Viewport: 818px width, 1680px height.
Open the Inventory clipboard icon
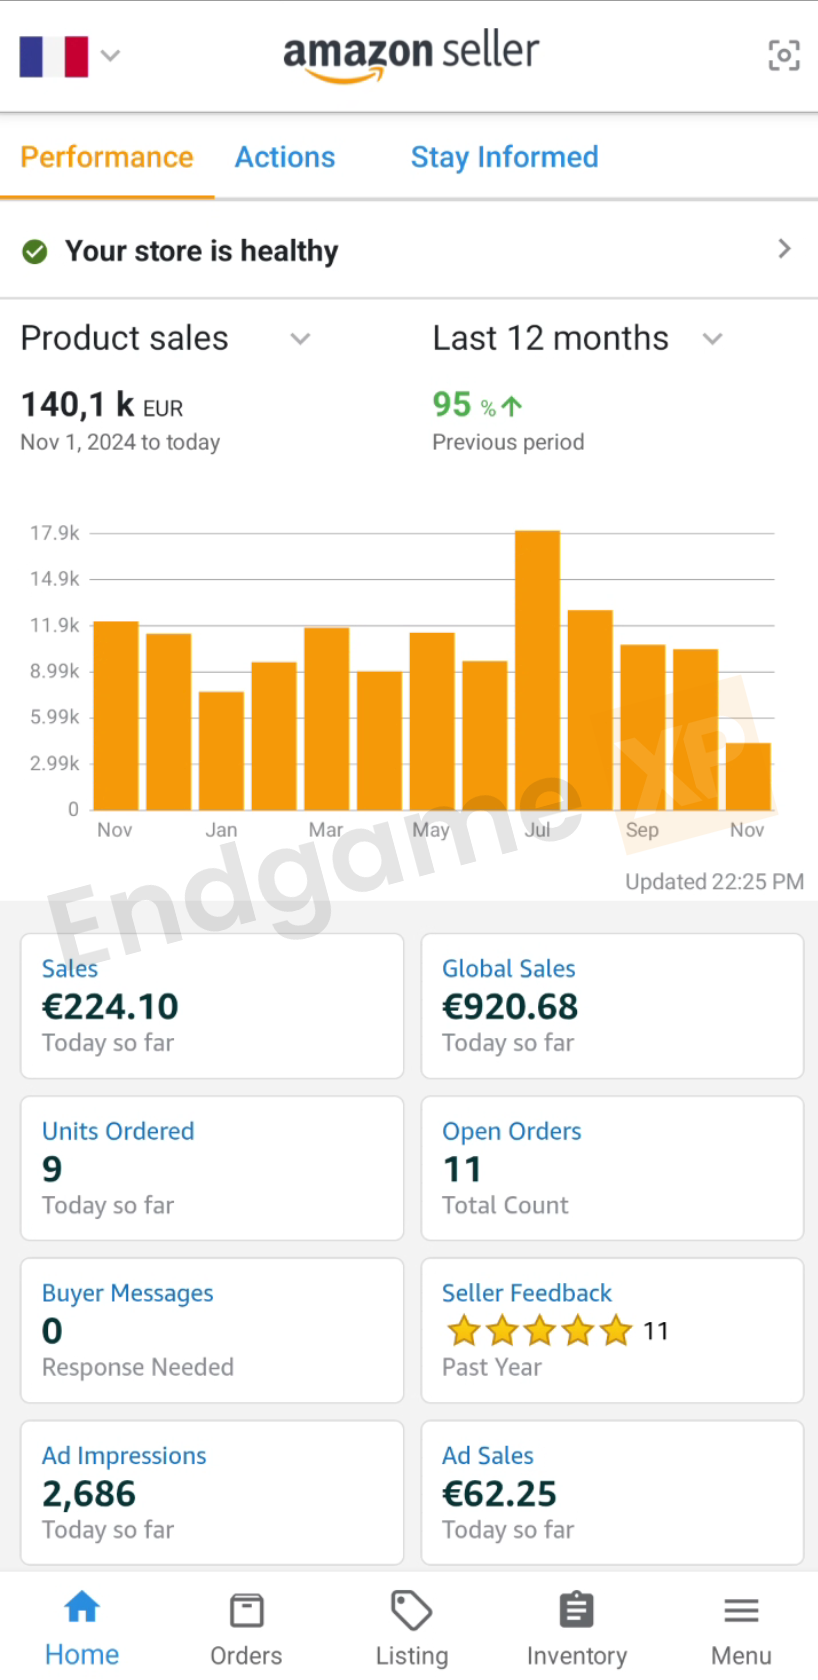coord(576,1610)
